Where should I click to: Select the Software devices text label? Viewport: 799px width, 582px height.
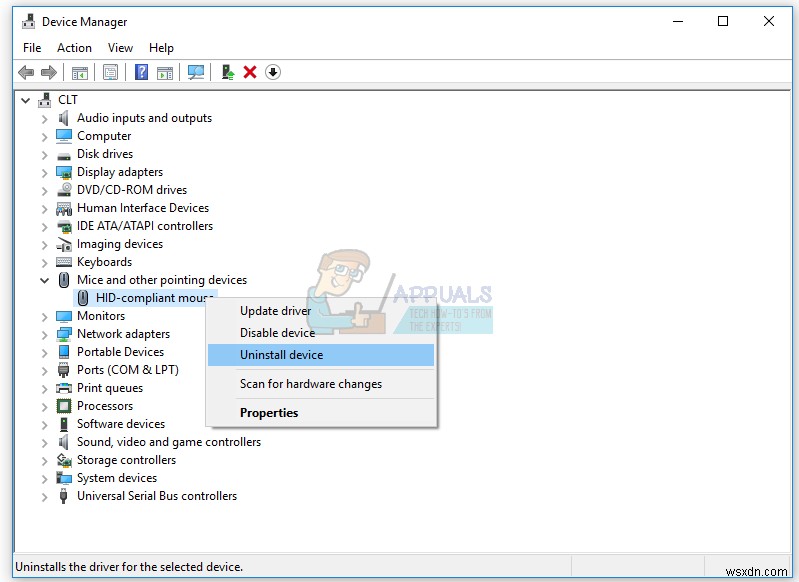tap(121, 424)
